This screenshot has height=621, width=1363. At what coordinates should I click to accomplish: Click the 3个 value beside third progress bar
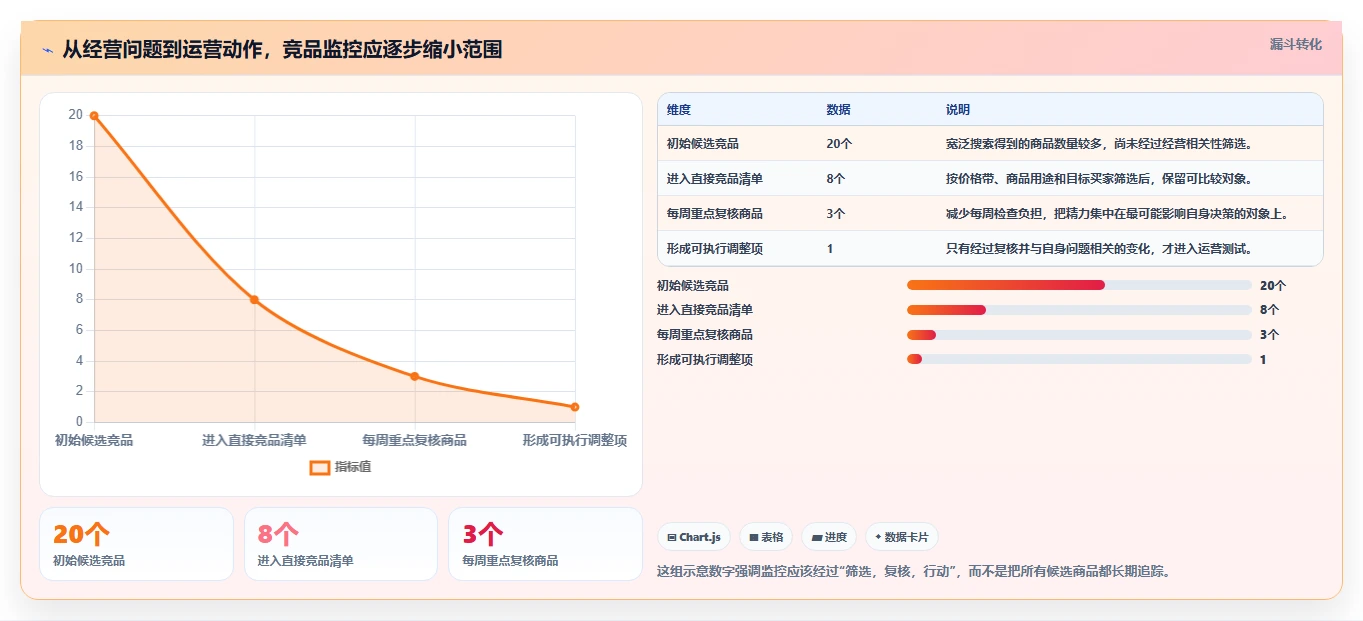pyautogui.click(x=1269, y=335)
